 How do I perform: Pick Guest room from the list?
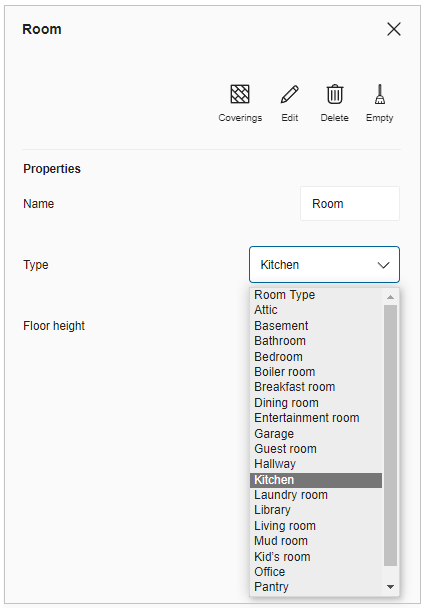(x=316, y=449)
